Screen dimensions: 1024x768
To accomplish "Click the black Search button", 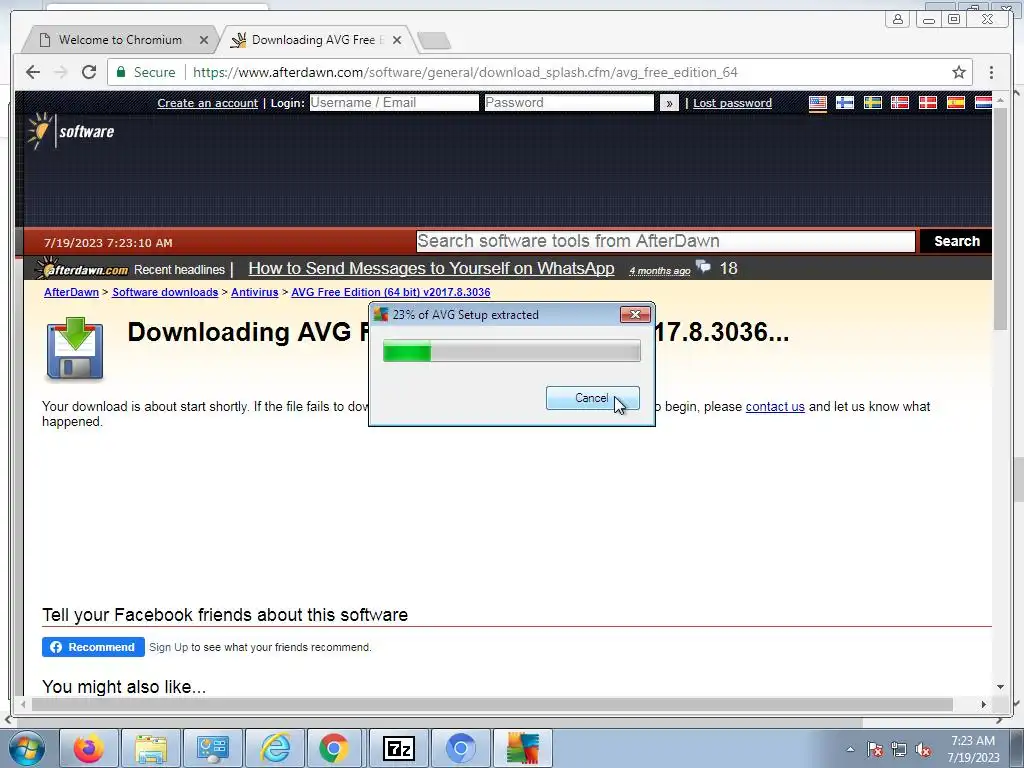I will [956, 241].
